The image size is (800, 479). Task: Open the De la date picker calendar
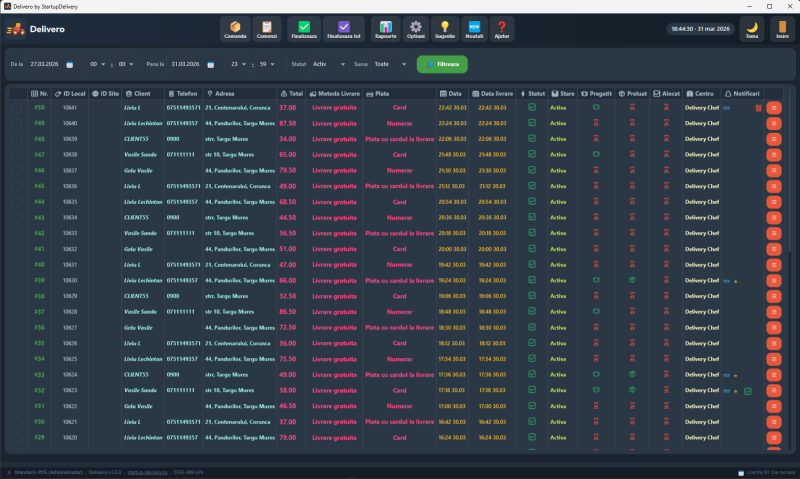coord(70,64)
